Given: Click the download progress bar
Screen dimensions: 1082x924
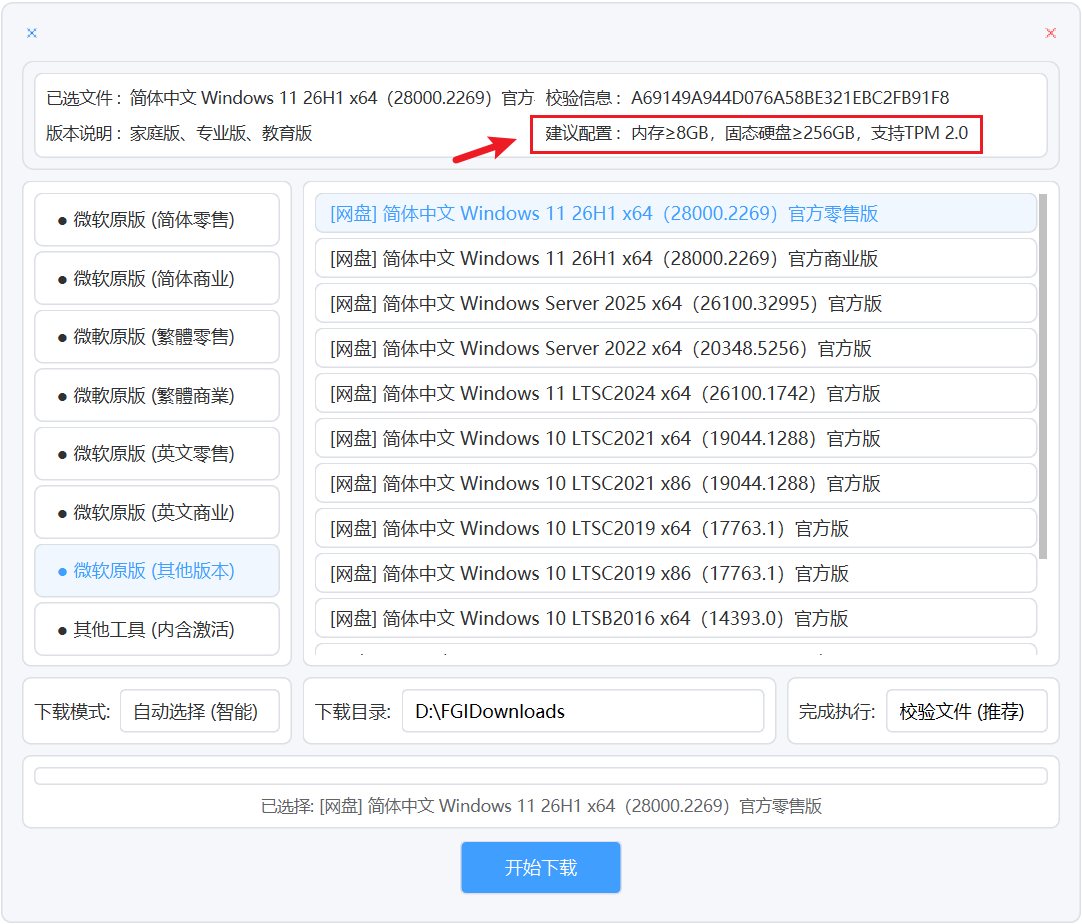Looking at the screenshot, I should (541, 776).
